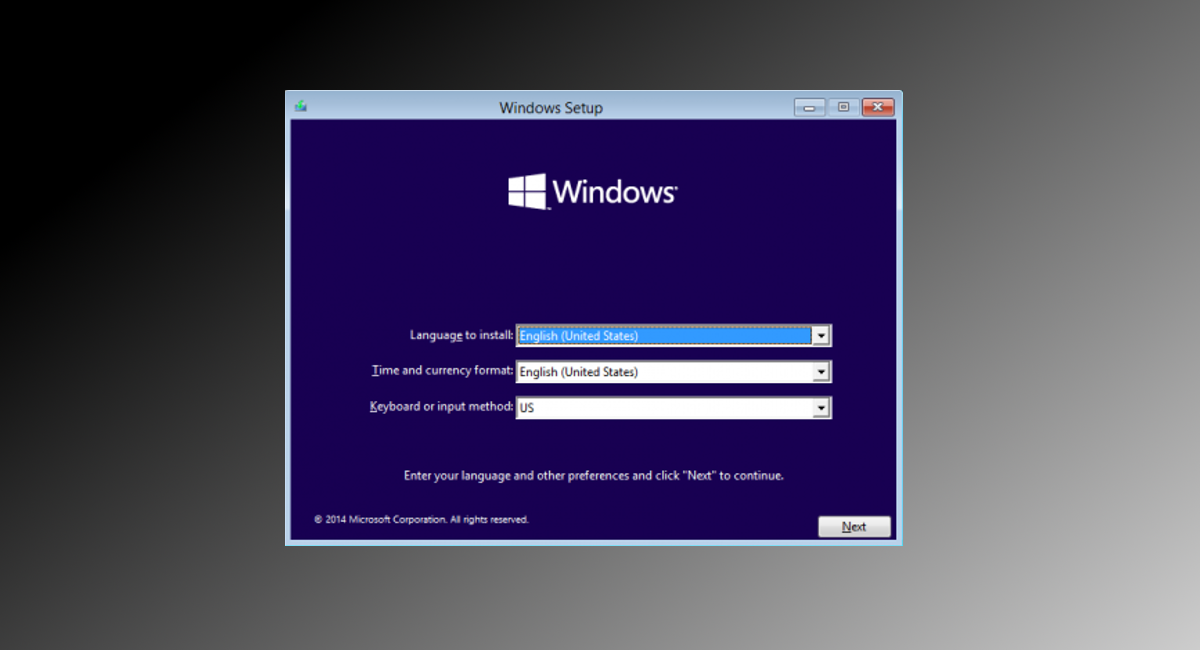1200x650 pixels.
Task: Click the "Keyboard or input method:" label
Action: [x=441, y=407]
